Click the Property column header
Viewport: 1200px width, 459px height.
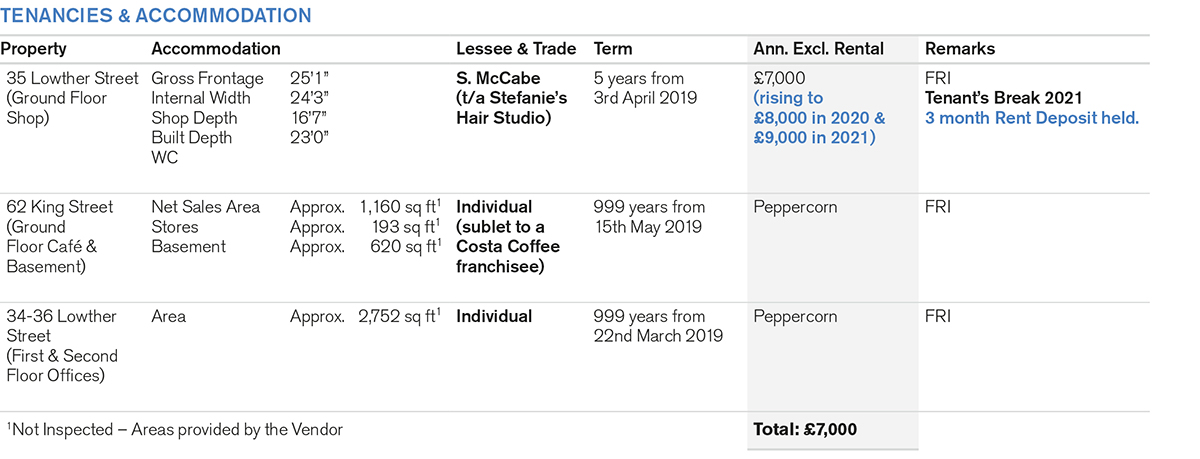coord(34,49)
